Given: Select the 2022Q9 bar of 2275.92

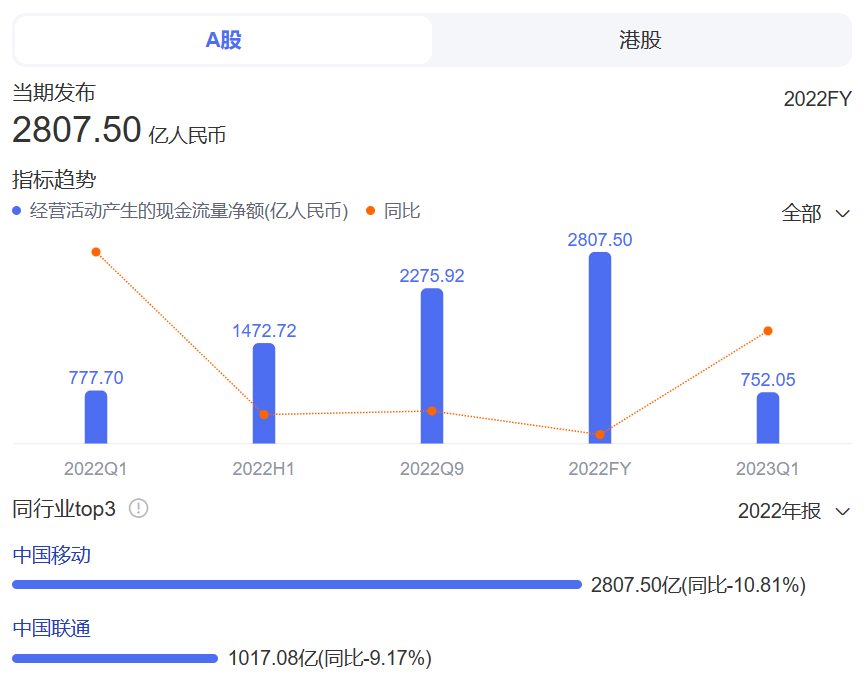Looking at the screenshot, I should 432,366.
